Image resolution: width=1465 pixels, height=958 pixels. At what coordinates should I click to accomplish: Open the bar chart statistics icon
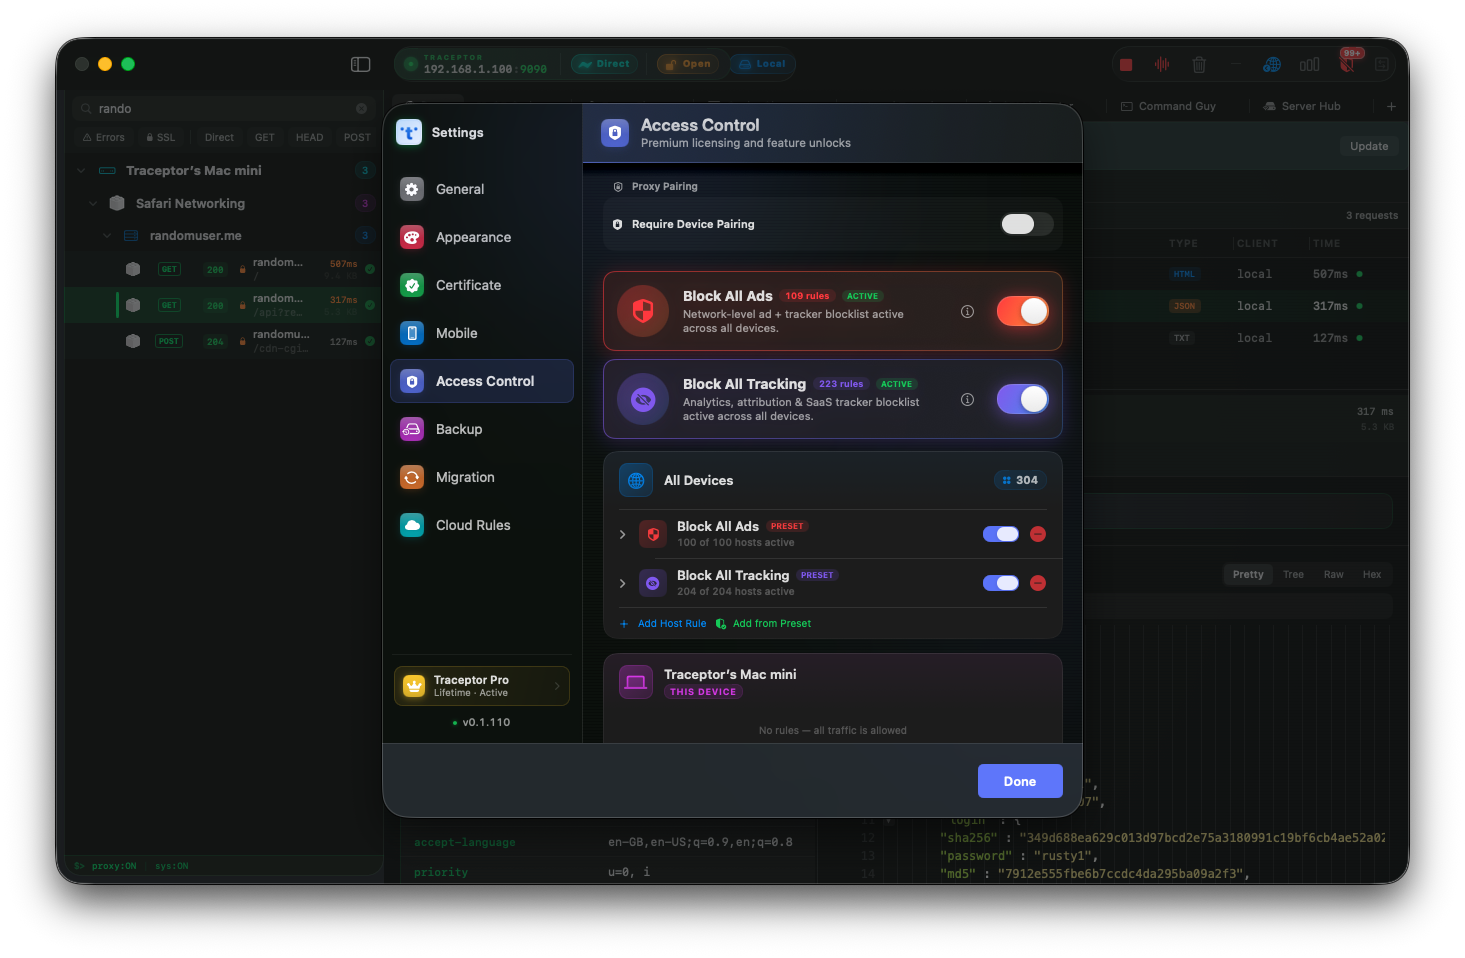click(x=1309, y=65)
